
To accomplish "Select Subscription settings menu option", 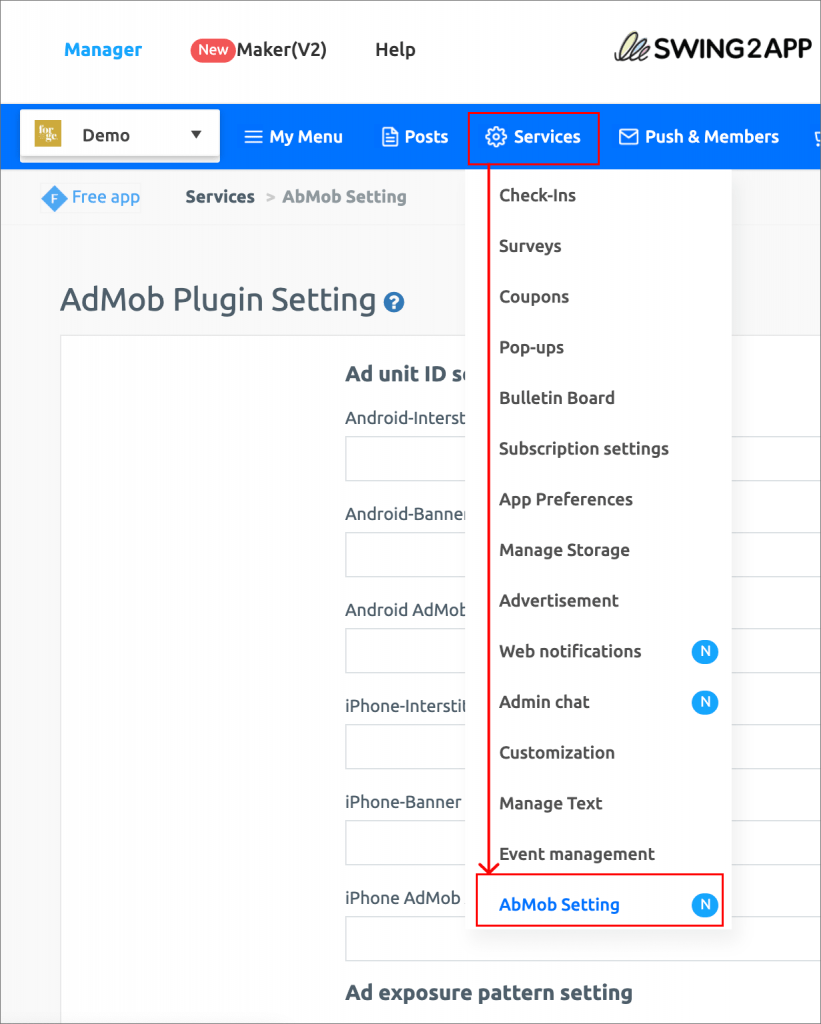I will click(584, 449).
